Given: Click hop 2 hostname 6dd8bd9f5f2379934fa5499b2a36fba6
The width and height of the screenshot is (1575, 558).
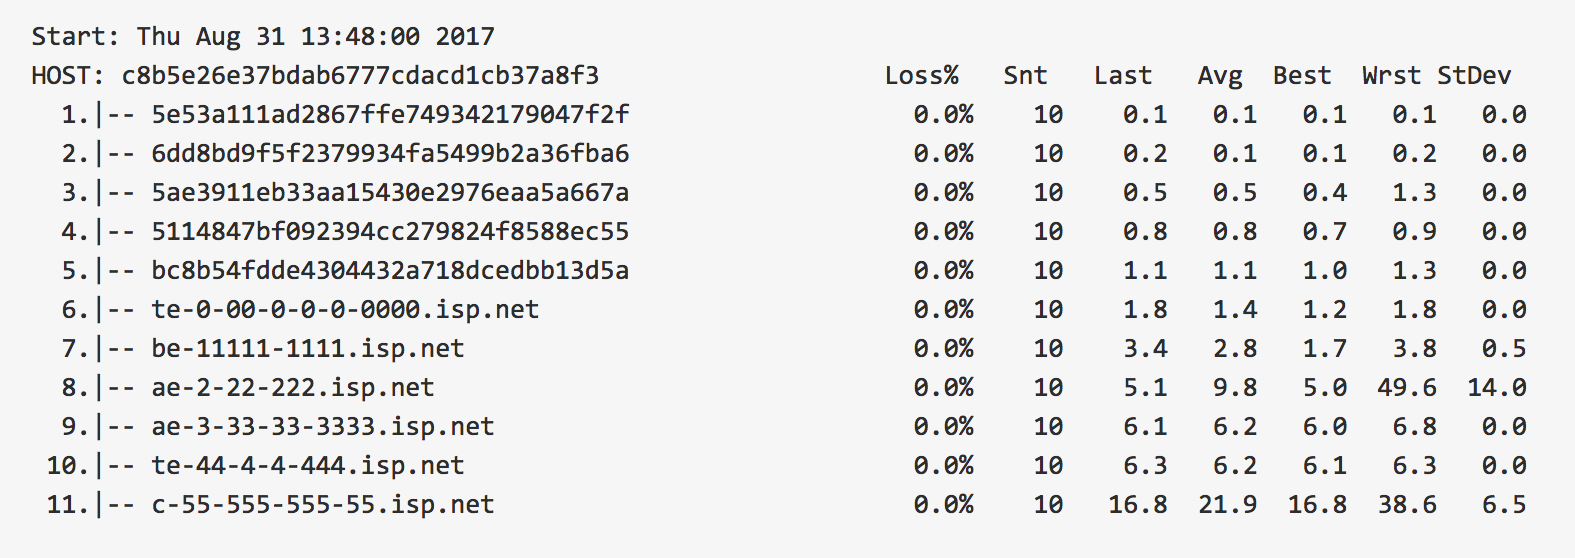Looking at the screenshot, I should (x=390, y=154).
